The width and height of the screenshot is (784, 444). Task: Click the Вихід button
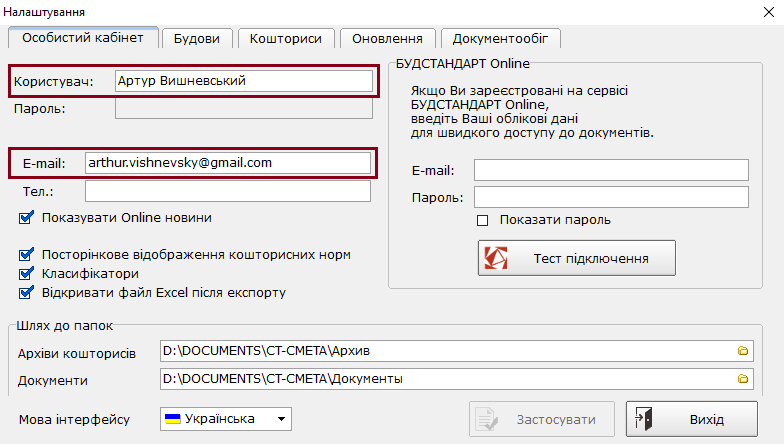point(692,419)
